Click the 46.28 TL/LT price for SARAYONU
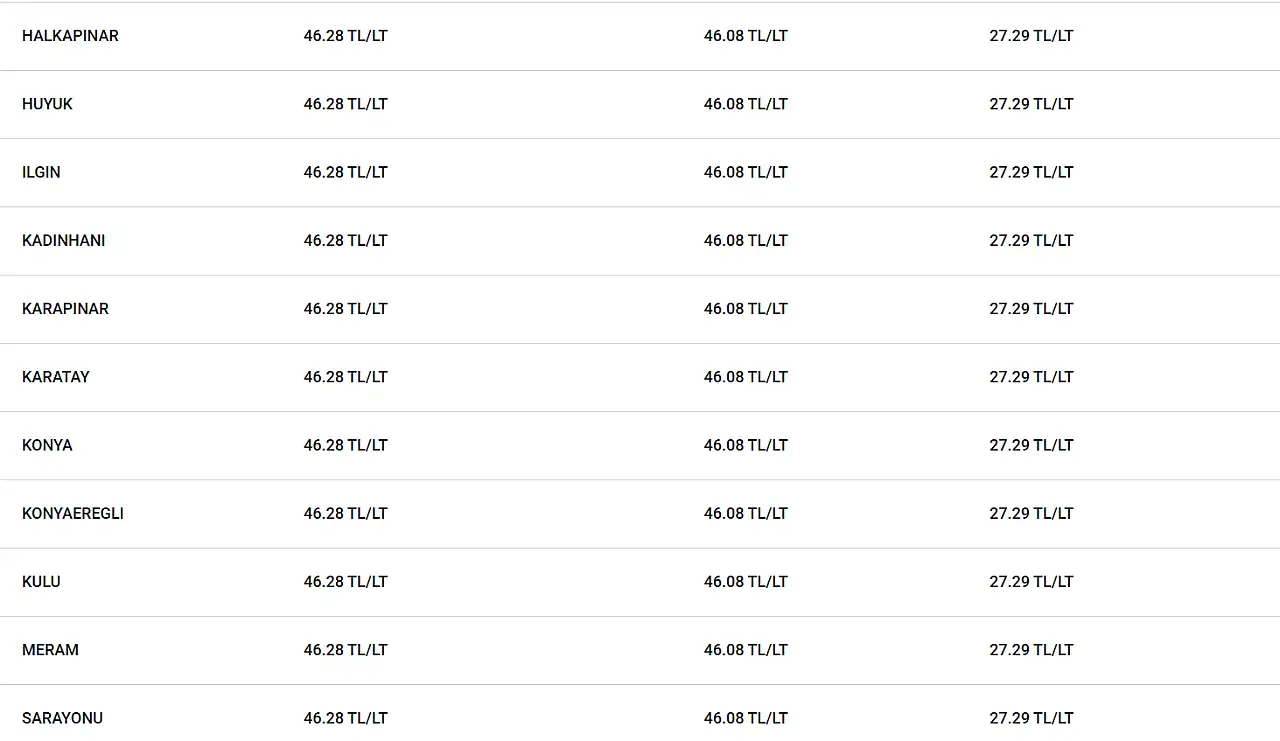 [346, 718]
